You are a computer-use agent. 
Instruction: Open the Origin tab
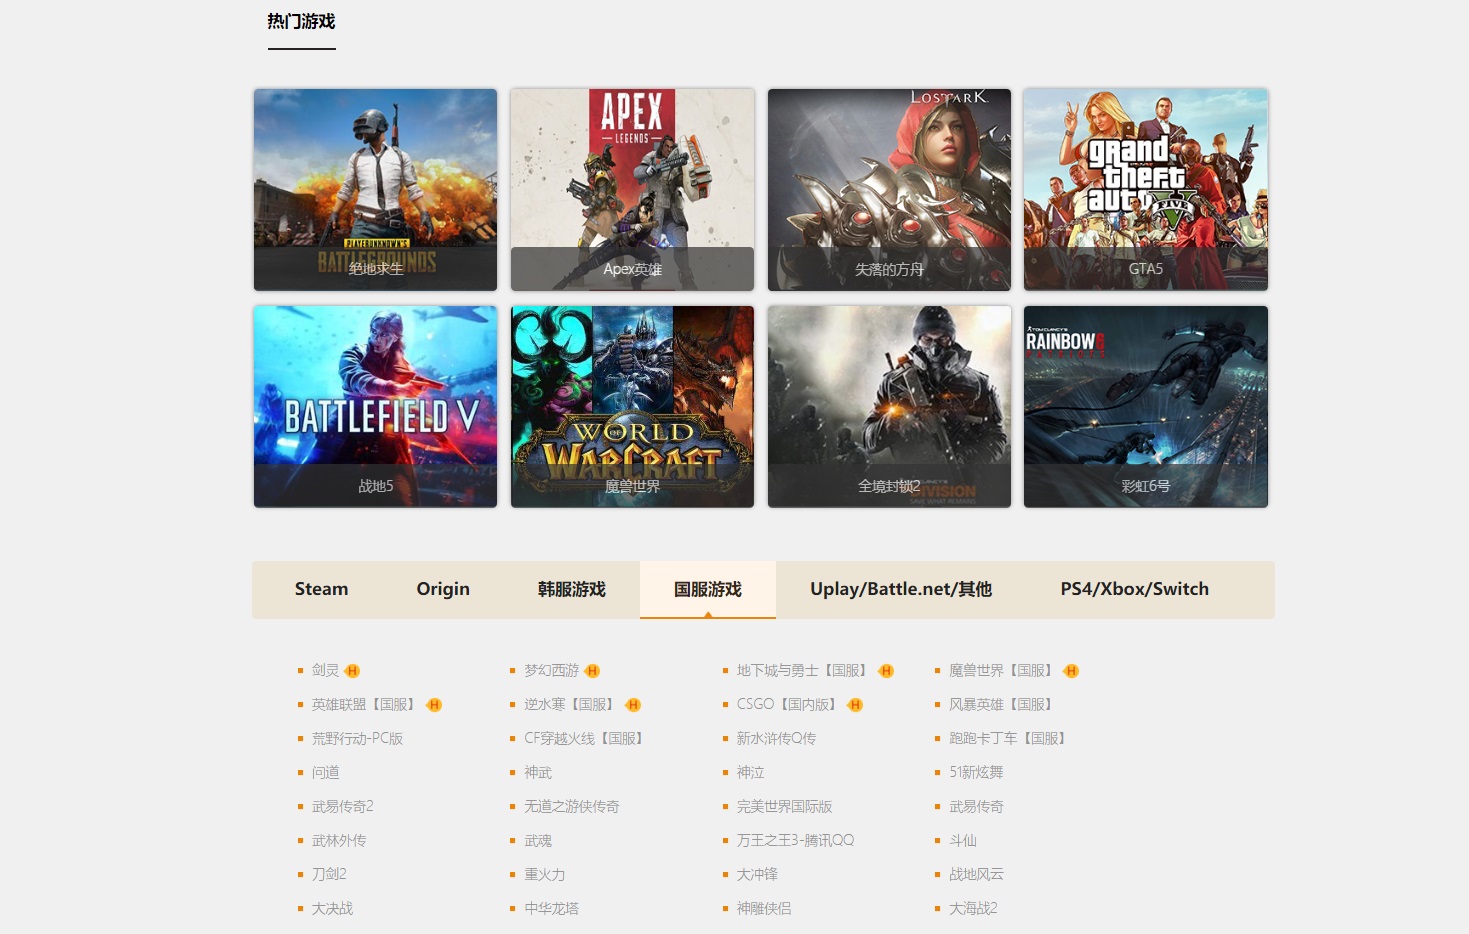click(x=443, y=589)
